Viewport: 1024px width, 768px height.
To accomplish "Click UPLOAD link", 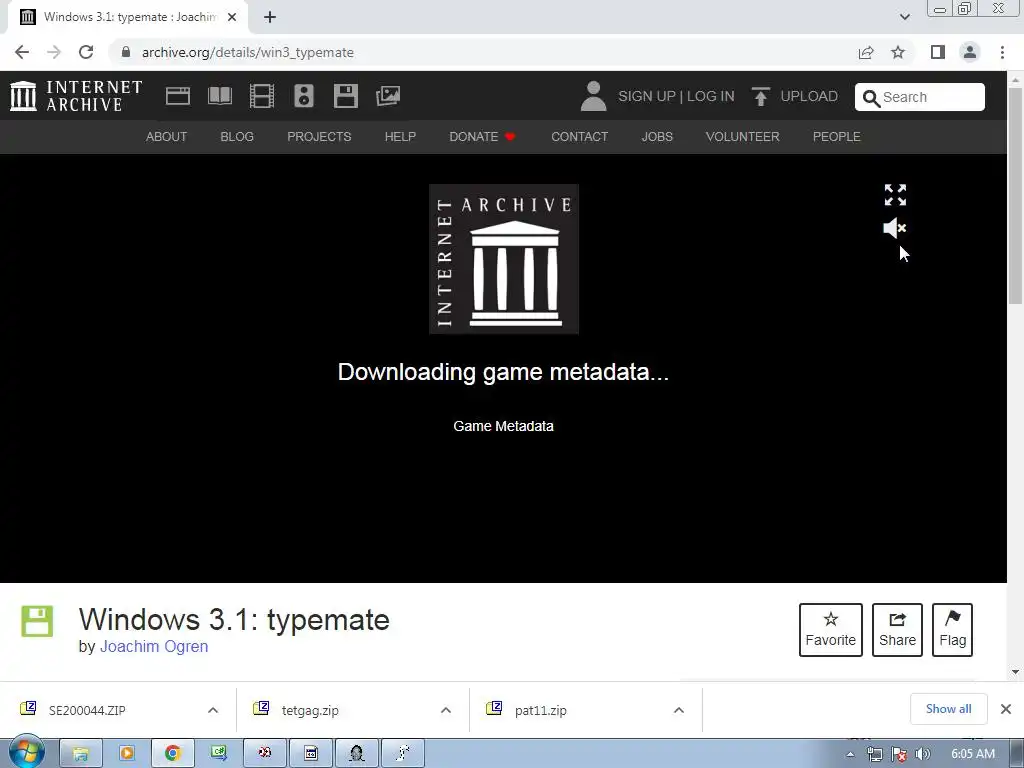I will click(x=809, y=96).
